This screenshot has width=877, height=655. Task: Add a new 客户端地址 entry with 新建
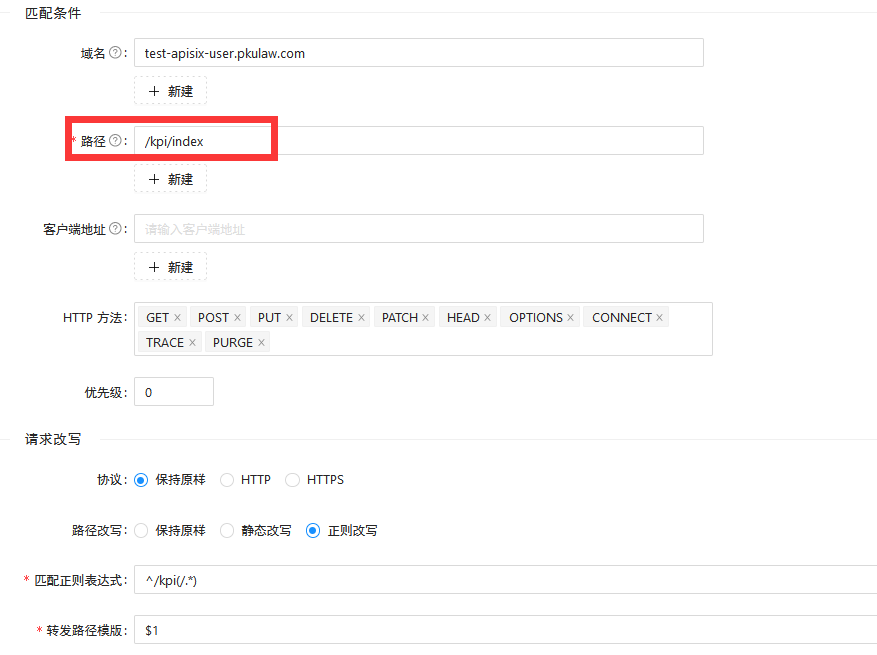click(171, 267)
